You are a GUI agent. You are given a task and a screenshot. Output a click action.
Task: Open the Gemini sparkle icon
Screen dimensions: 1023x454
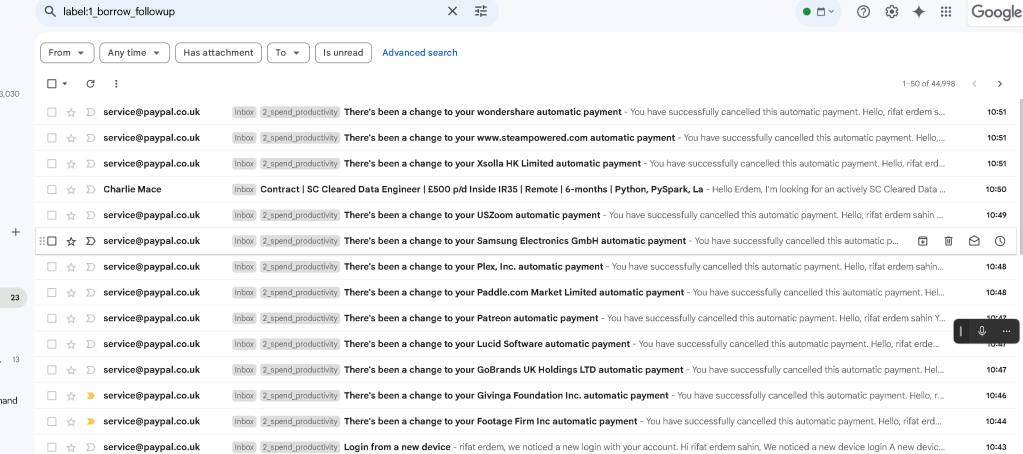pyautogui.click(x=919, y=11)
